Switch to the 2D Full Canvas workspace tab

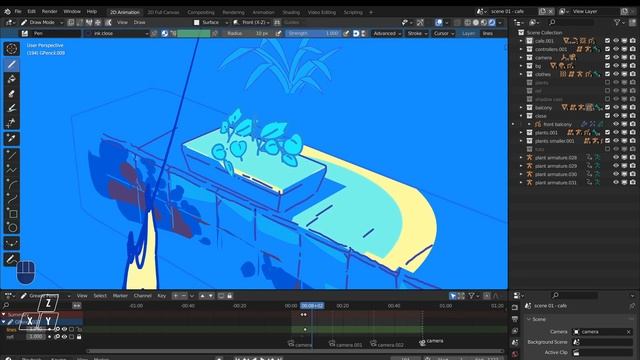163,12
